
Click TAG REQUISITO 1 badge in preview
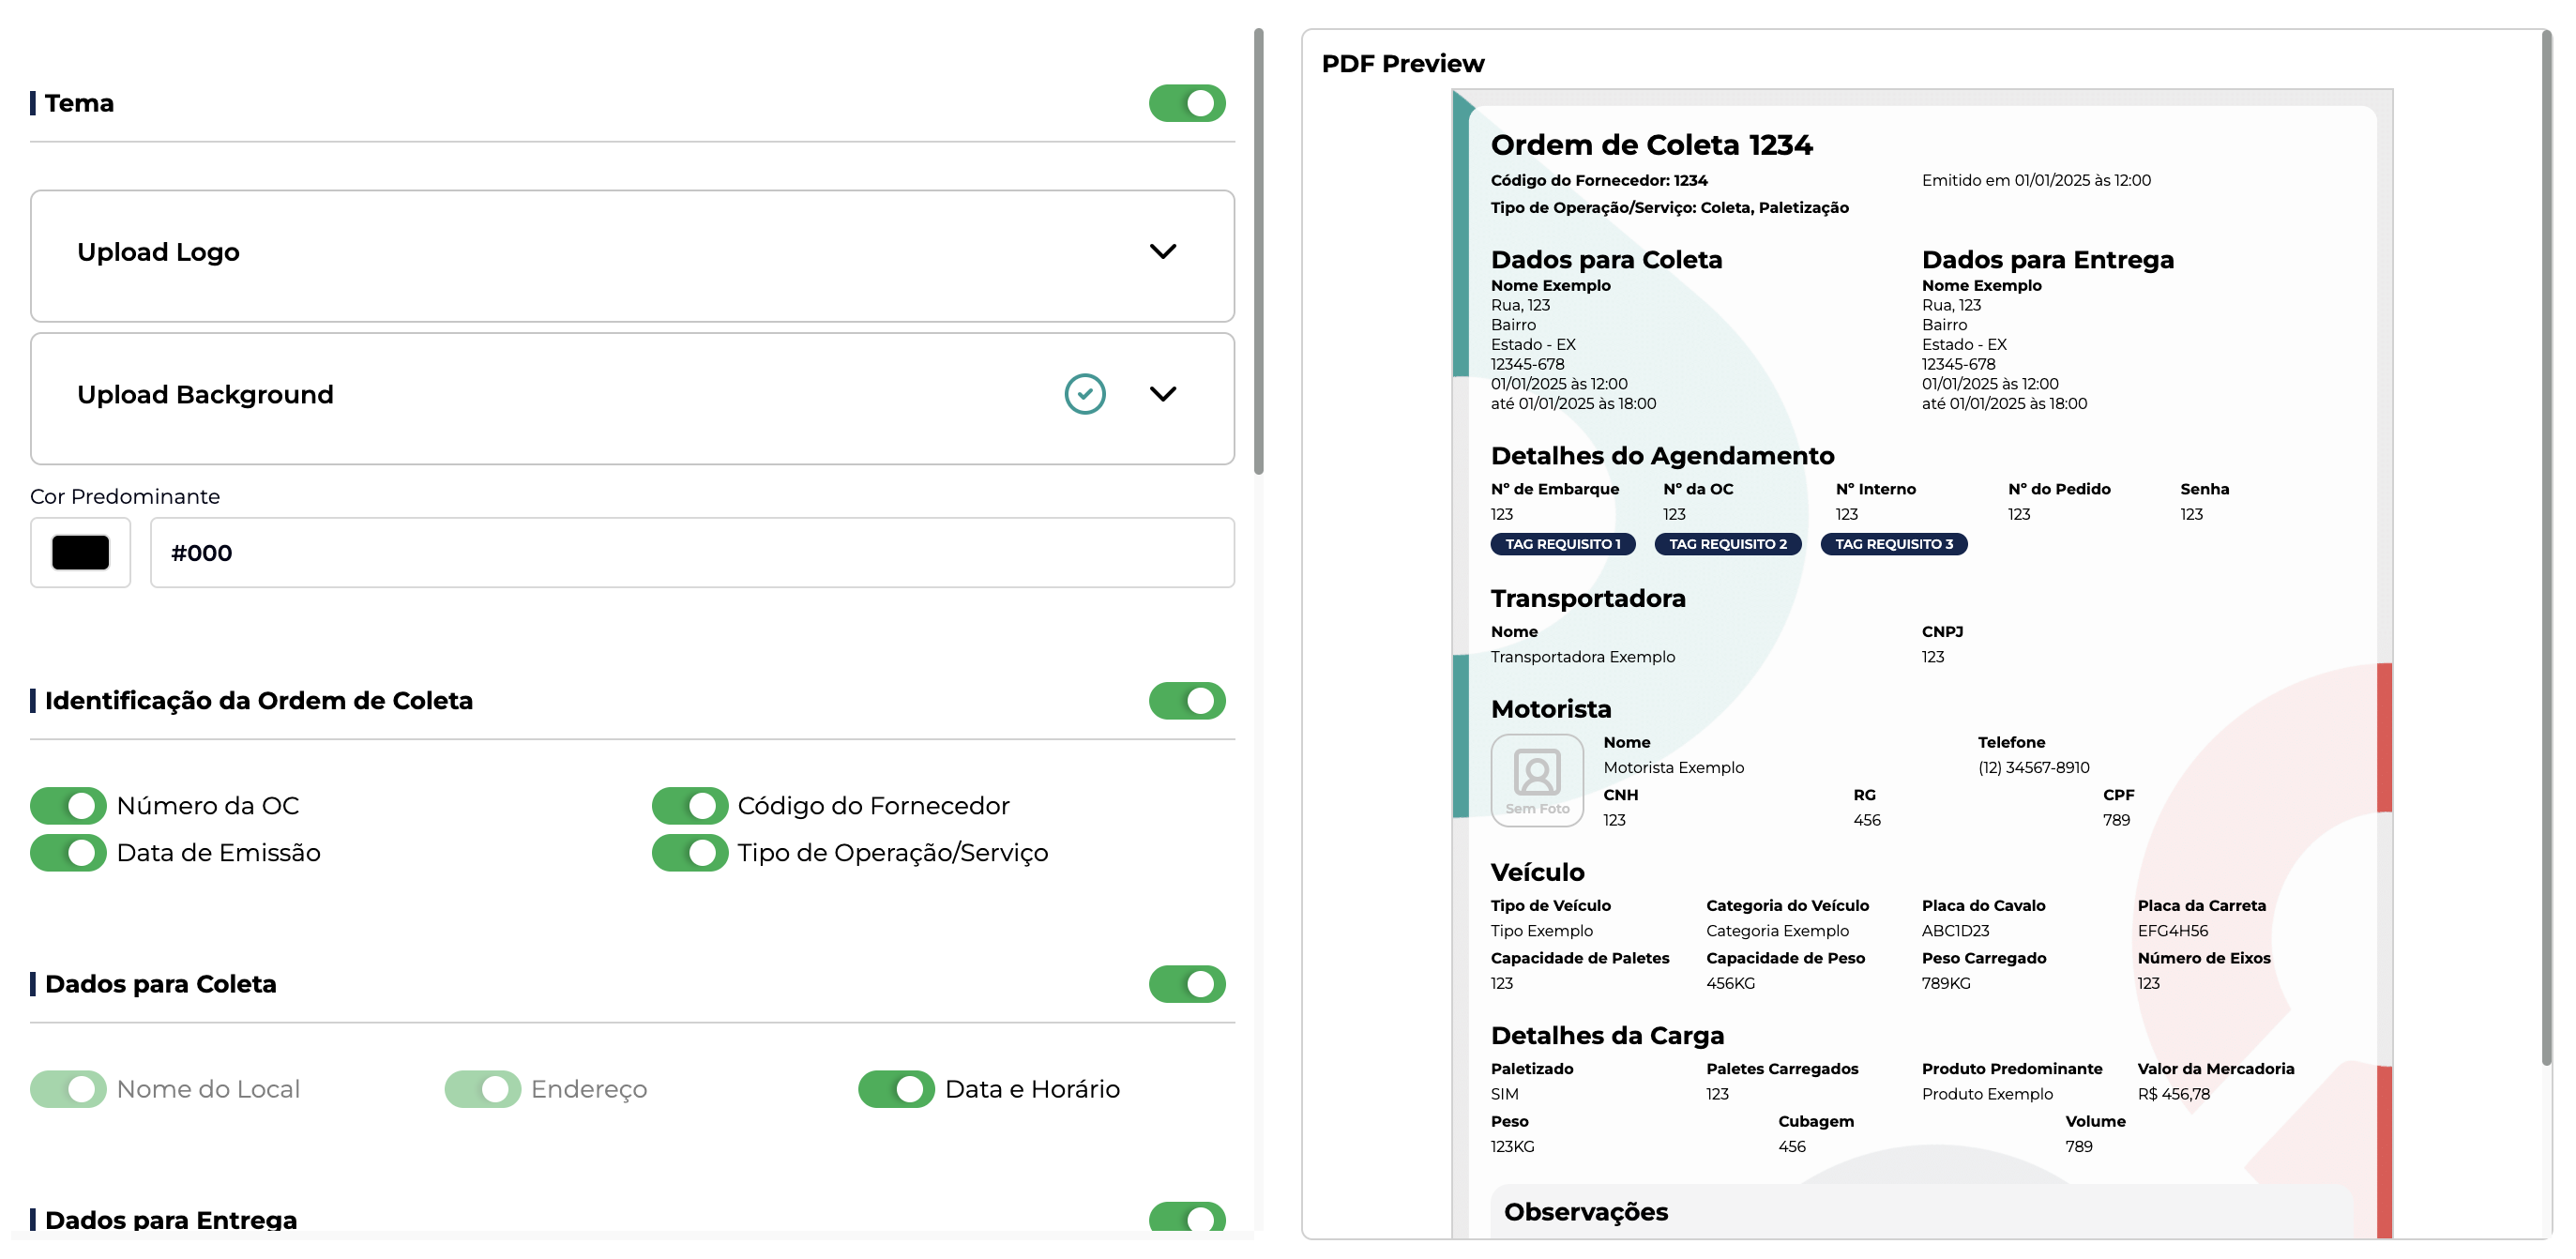coord(1562,544)
